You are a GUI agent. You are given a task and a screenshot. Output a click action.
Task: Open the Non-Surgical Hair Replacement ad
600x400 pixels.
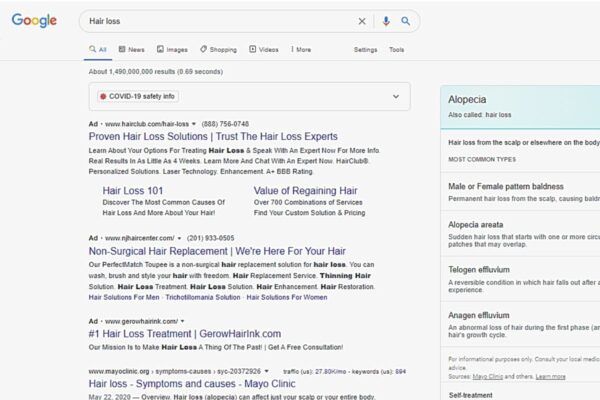click(217, 251)
